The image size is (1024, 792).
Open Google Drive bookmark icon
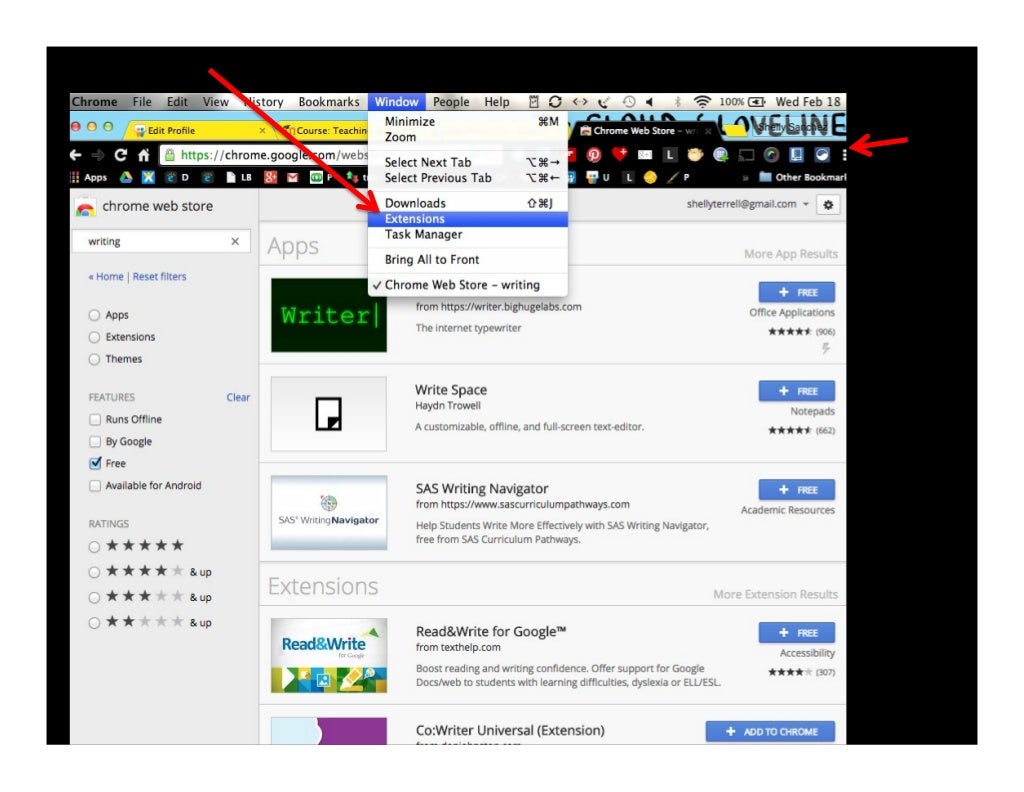pyautogui.click(x=125, y=177)
